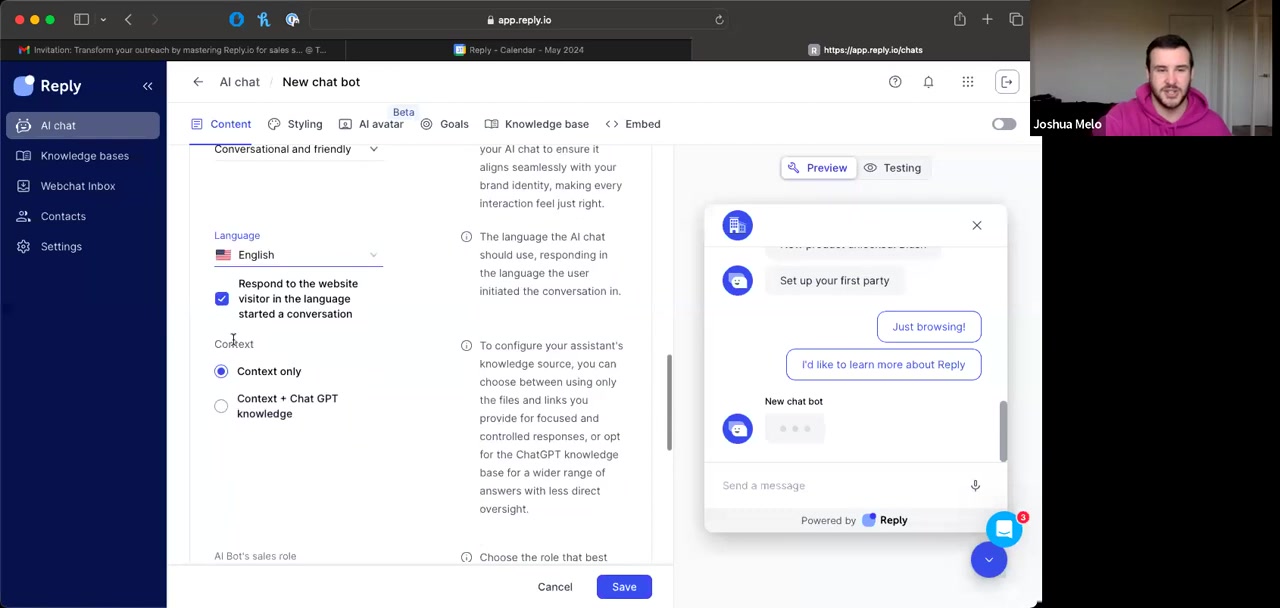
Task: Switch to app.reply.io/chats browser tab
Action: click(865, 50)
